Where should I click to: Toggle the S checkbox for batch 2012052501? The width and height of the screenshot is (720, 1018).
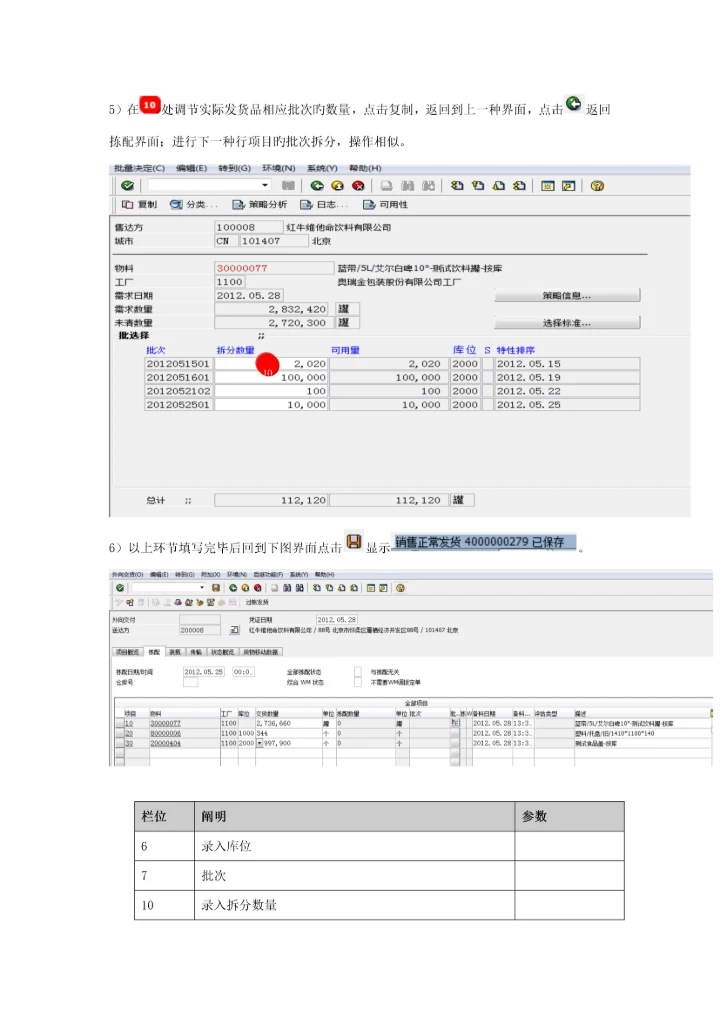[487, 405]
